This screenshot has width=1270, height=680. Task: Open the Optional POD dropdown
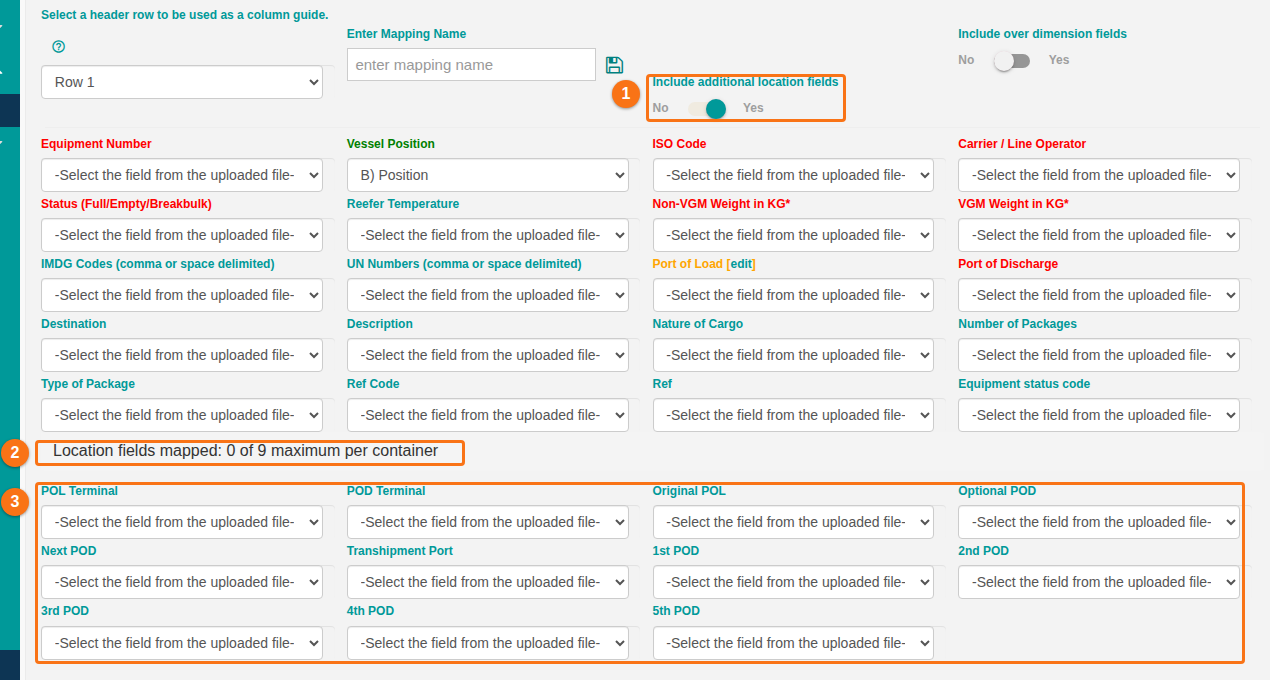coord(1099,522)
